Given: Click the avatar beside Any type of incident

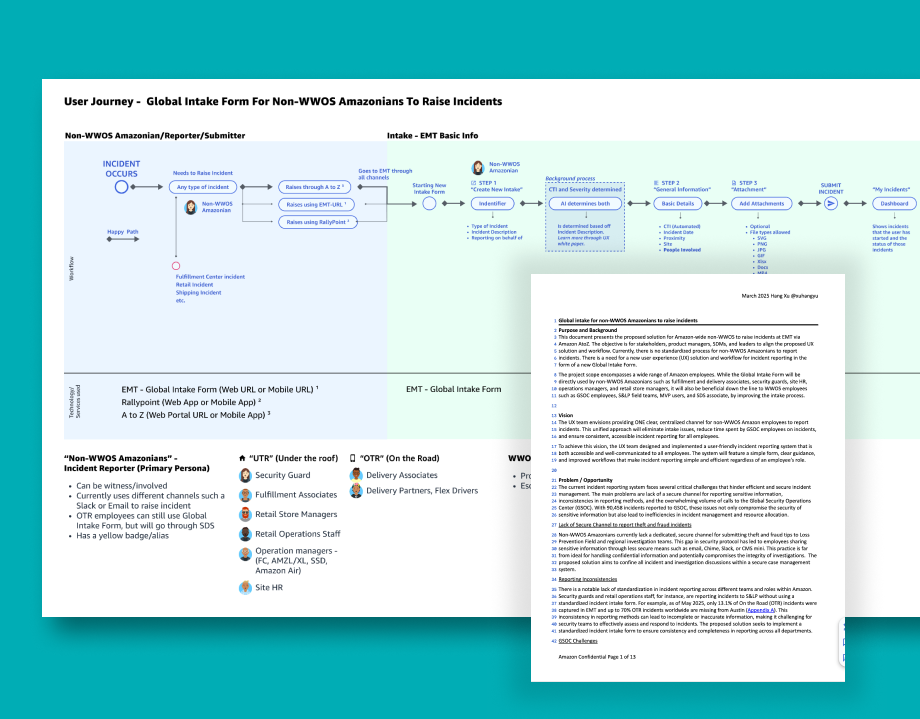Looking at the screenshot, I should pyautogui.click(x=191, y=207).
